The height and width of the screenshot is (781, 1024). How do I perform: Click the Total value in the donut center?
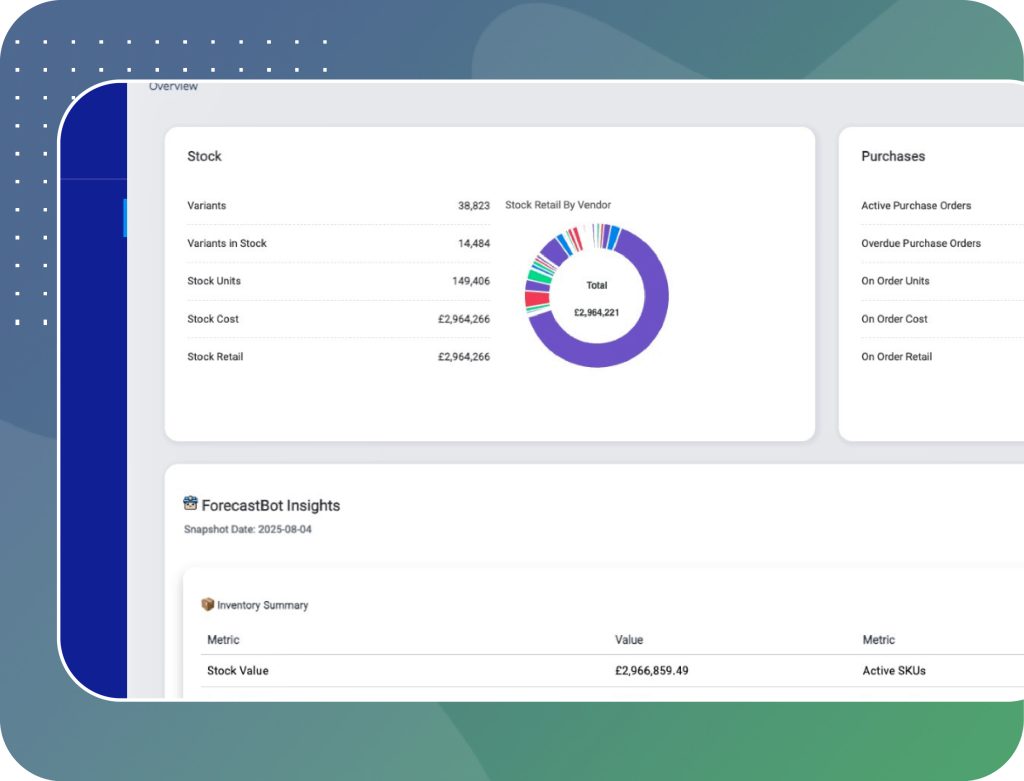click(596, 312)
